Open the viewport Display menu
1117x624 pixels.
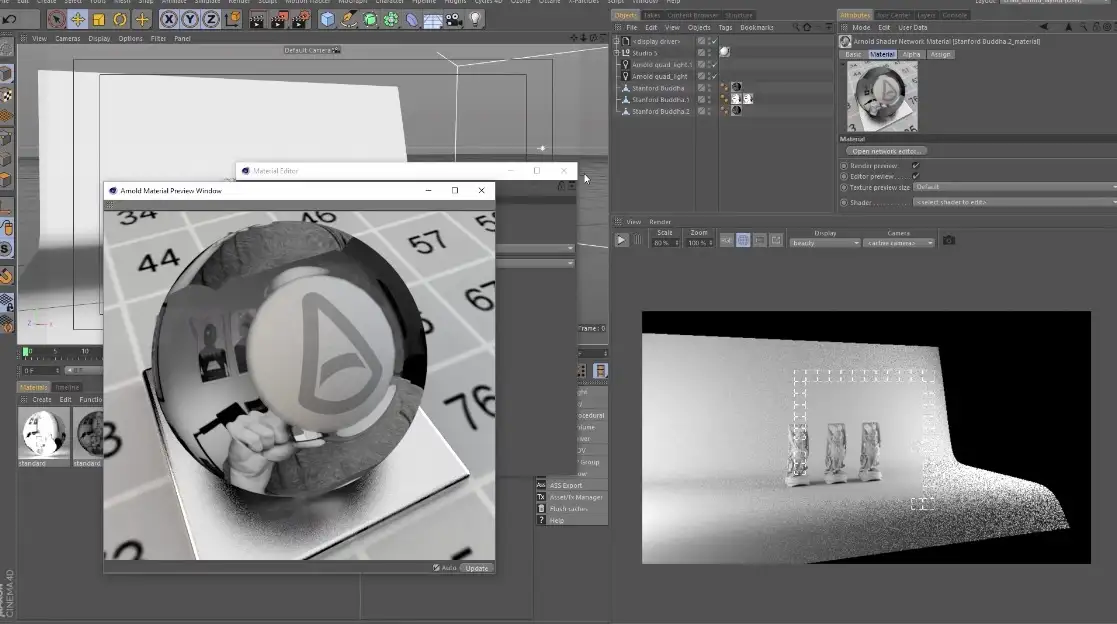[x=99, y=38]
